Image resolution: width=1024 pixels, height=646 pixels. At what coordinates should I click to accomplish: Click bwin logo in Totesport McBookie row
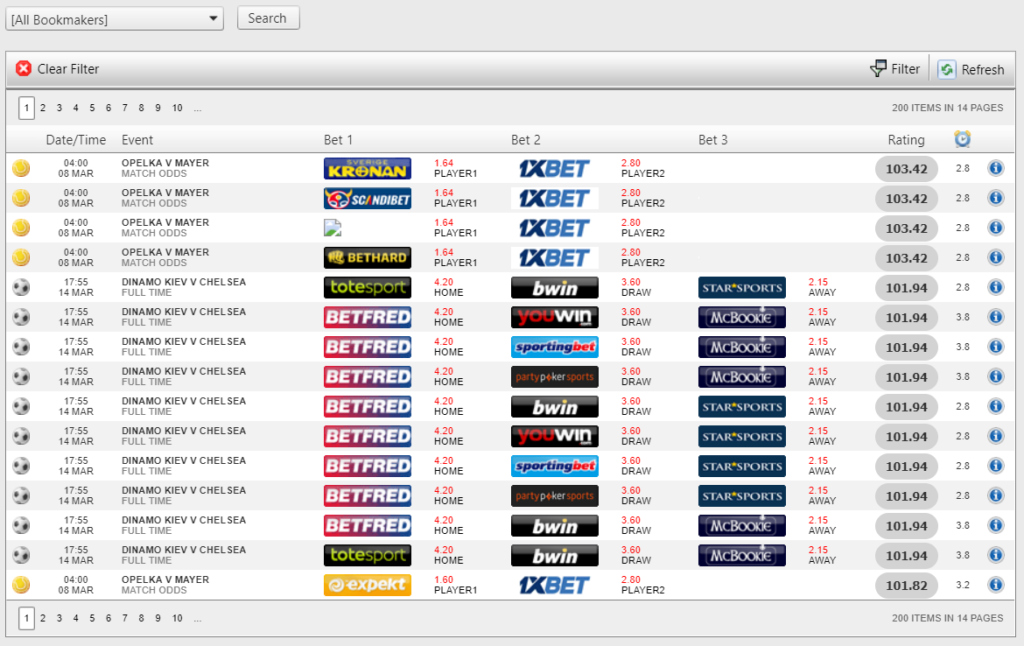click(x=554, y=555)
